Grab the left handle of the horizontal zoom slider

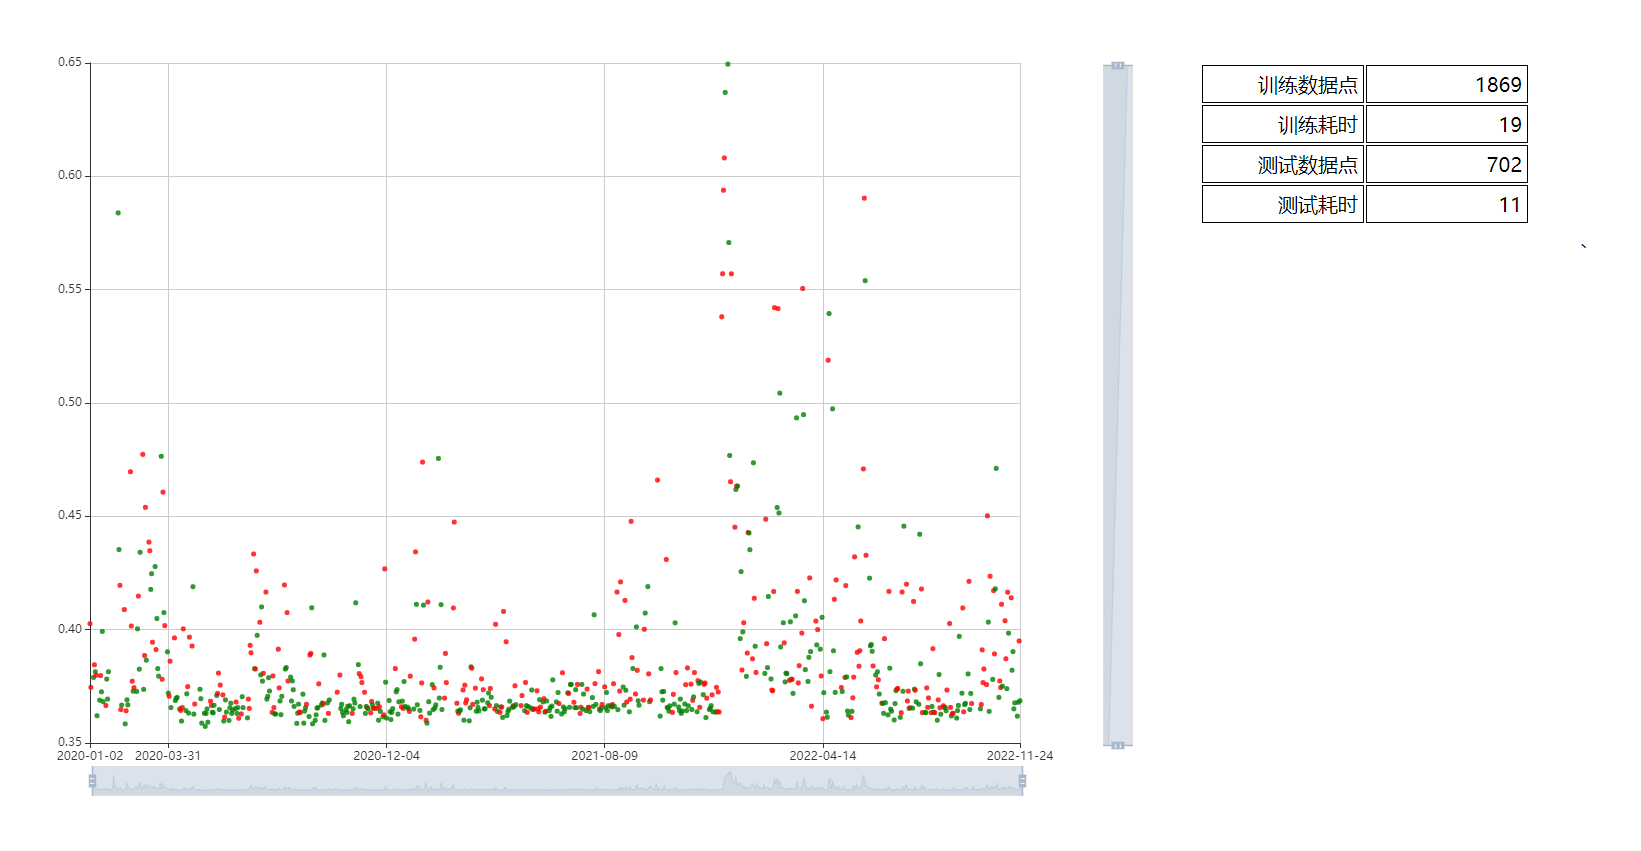92,781
